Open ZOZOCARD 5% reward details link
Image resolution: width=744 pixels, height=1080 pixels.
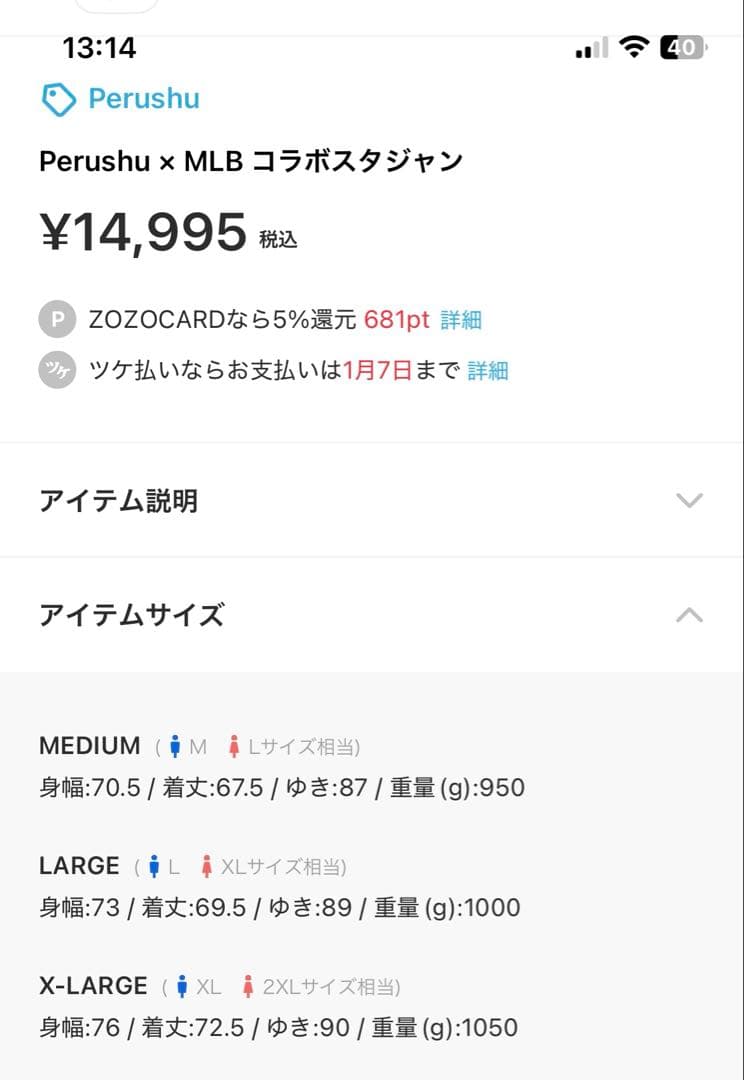pos(461,320)
